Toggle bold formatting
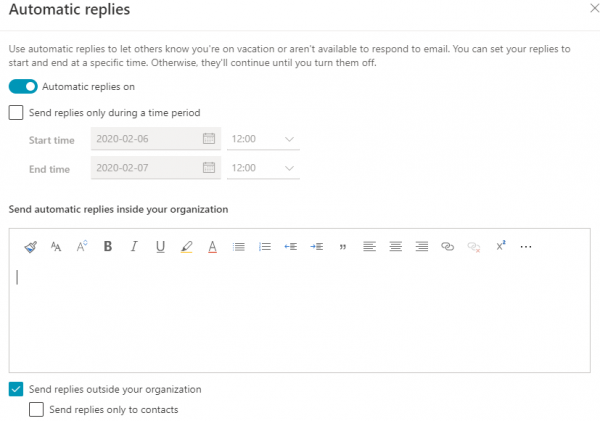This screenshot has height=421, width=600. pos(108,246)
